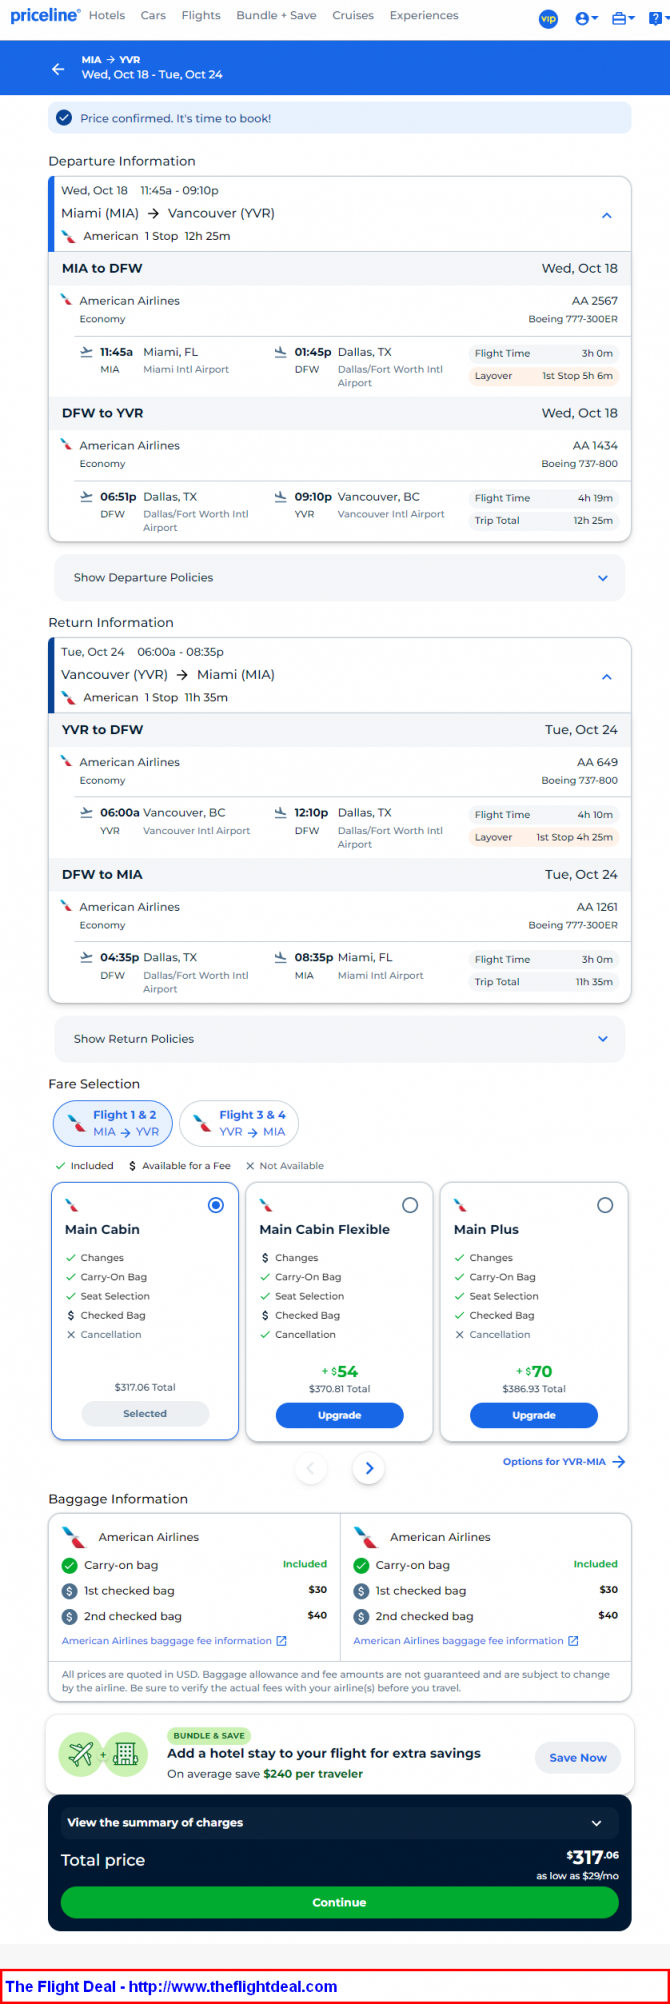Open the user account profile menu

[x=587, y=19]
